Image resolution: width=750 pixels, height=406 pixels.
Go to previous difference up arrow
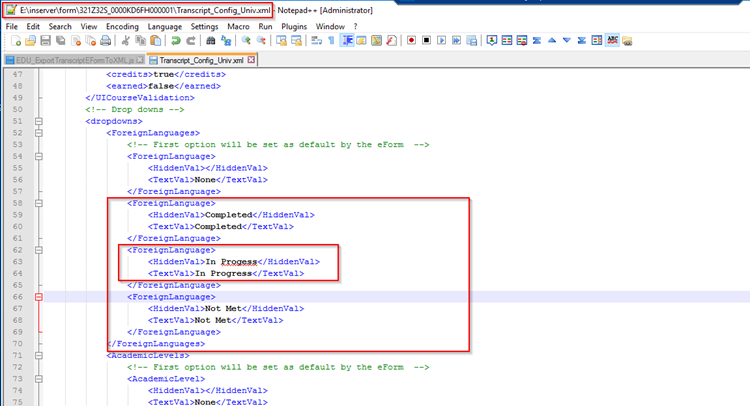pos(552,41)
